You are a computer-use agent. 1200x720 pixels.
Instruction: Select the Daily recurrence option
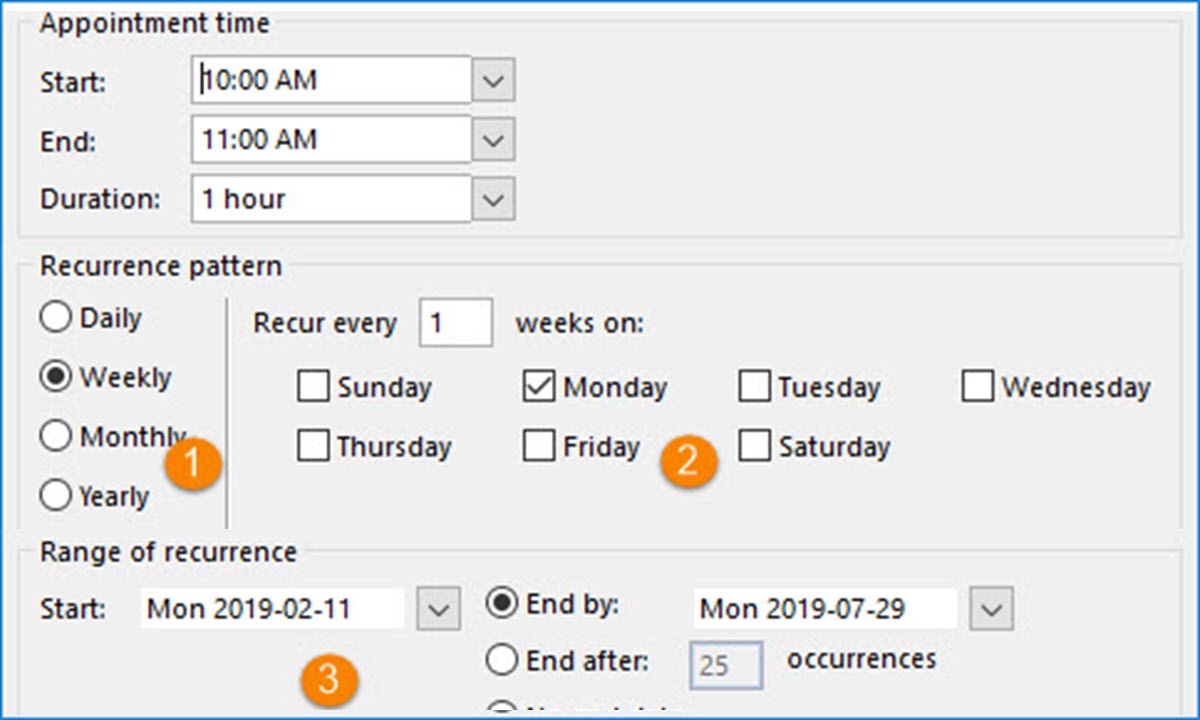pos(56,318)
